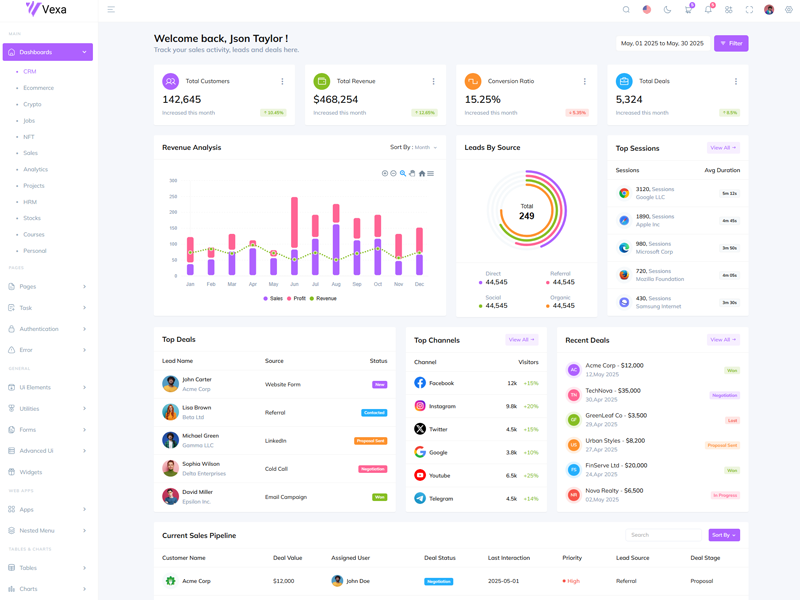Select Ecommerce in the Dashboards submenu
Screen dimensions: 800x600
[38, 88]
